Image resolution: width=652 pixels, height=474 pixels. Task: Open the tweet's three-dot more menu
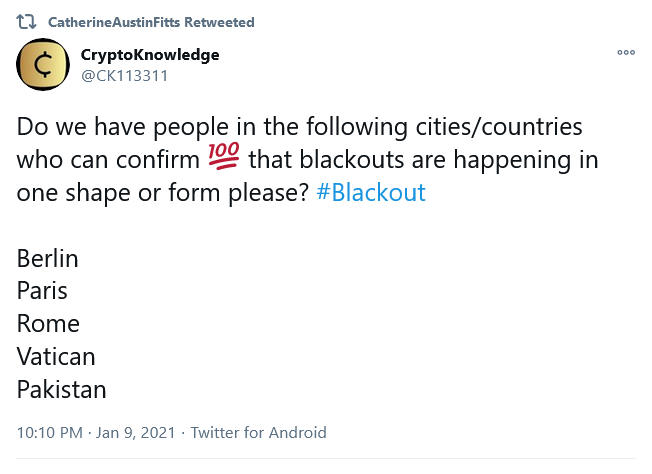pos(626,53)
